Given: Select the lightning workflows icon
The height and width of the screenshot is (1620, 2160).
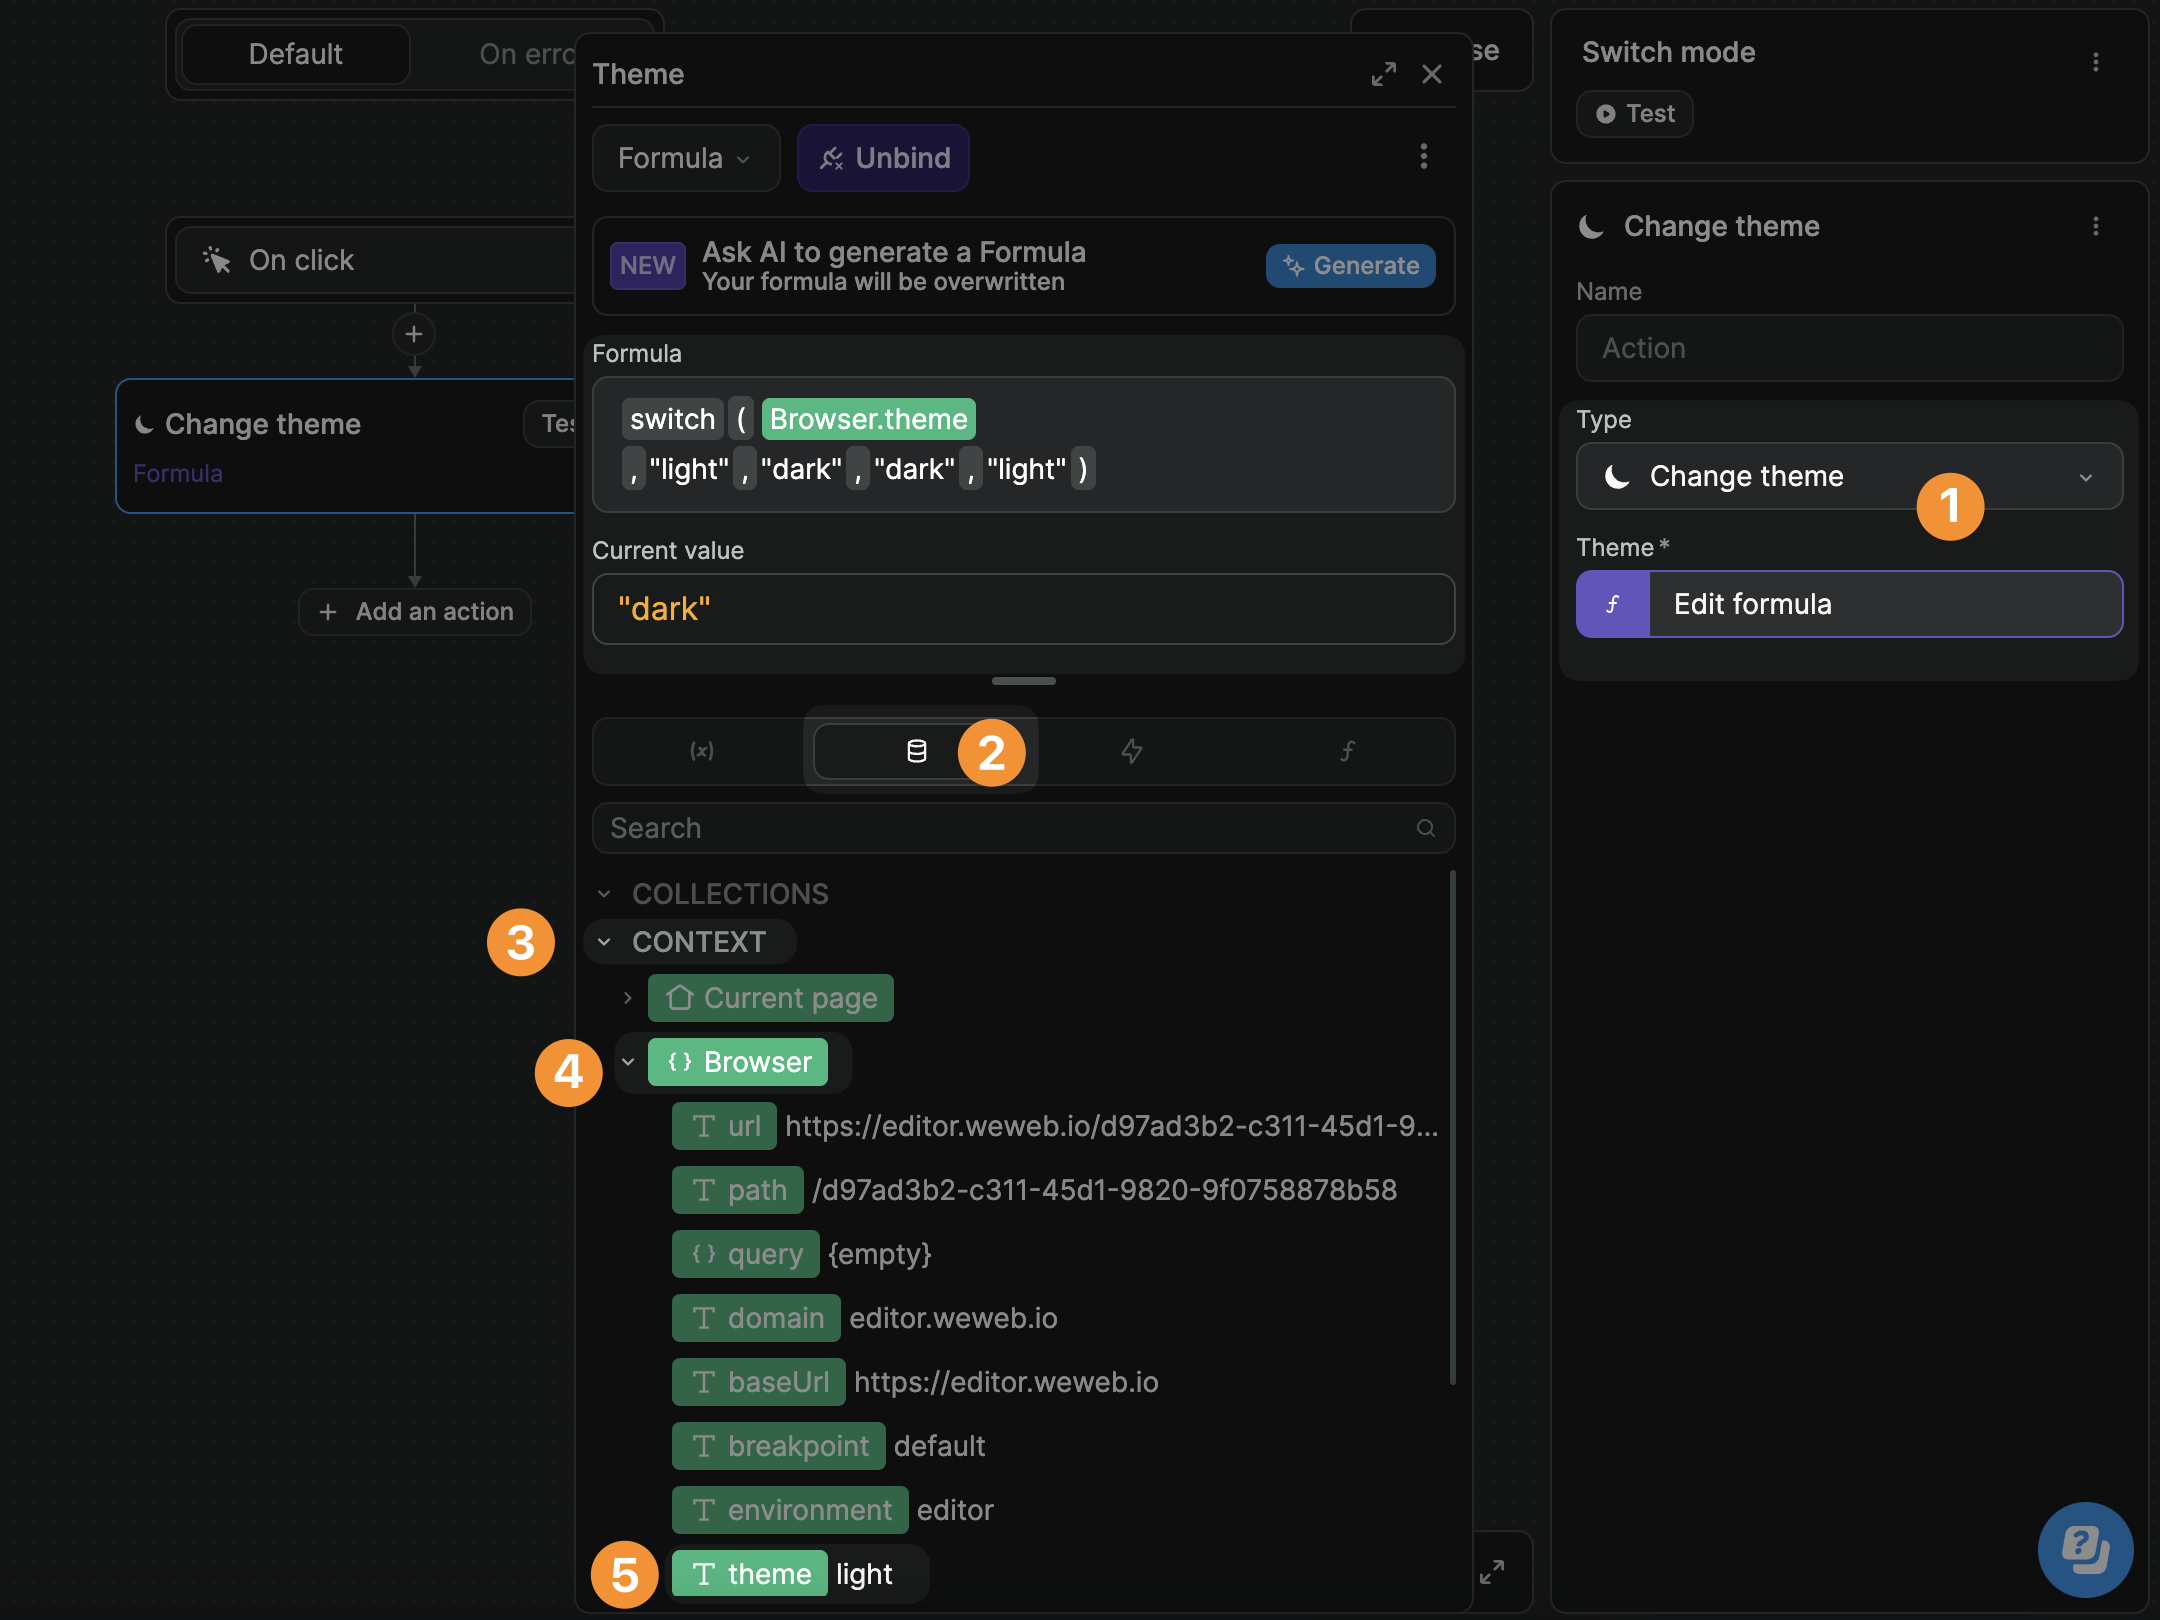Looking at the screenshot, I should [1131, 751].
